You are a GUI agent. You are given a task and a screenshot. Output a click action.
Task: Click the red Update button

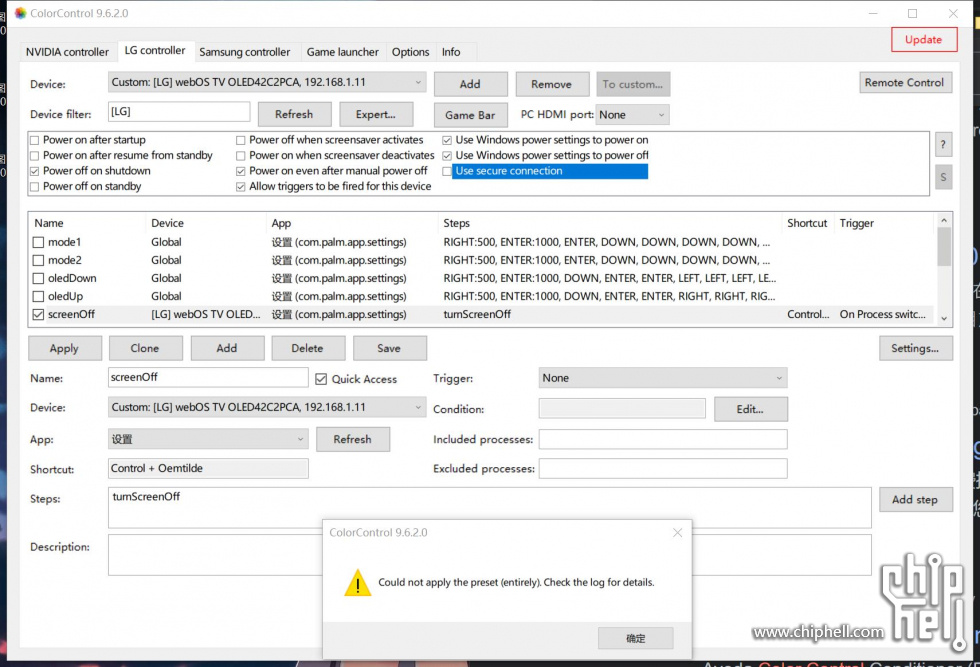(x=924, y=39)
